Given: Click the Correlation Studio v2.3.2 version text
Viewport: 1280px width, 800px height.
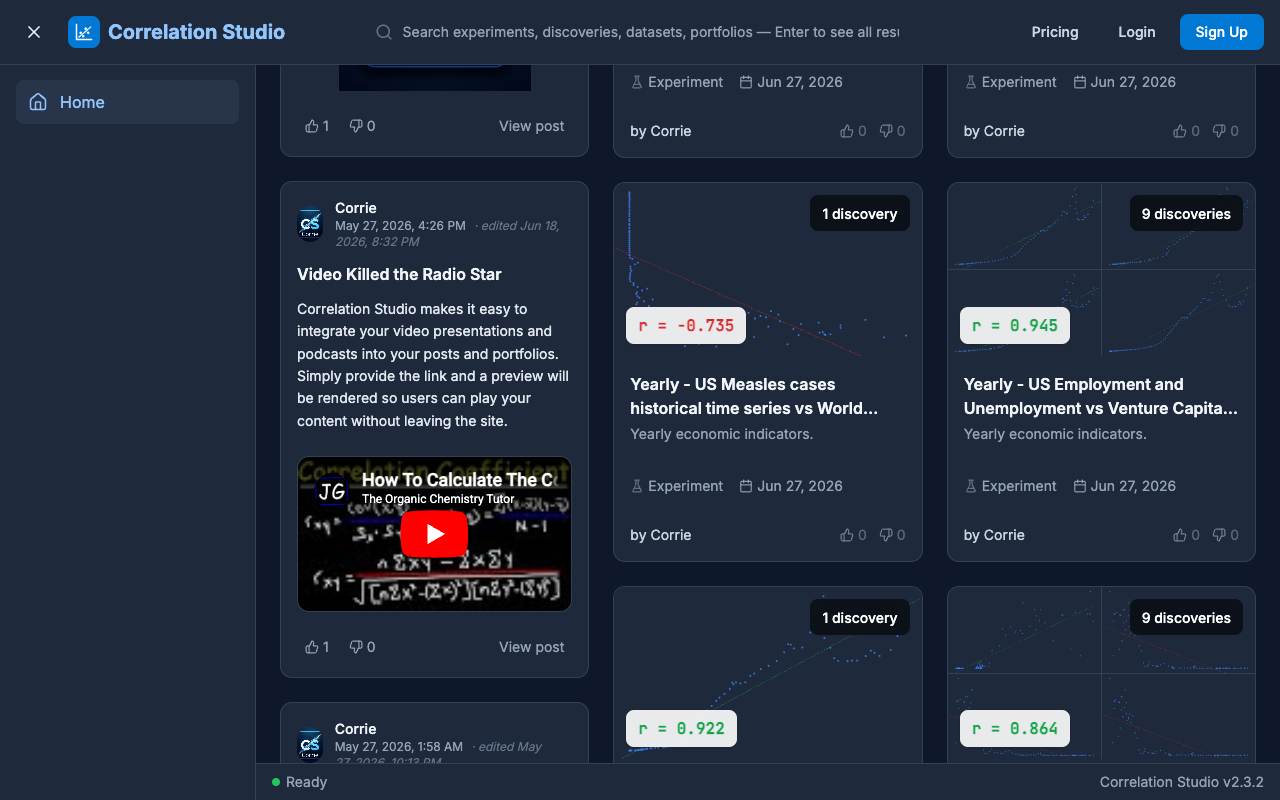Looking at the screenshot, I should [x=1182, y=782].
